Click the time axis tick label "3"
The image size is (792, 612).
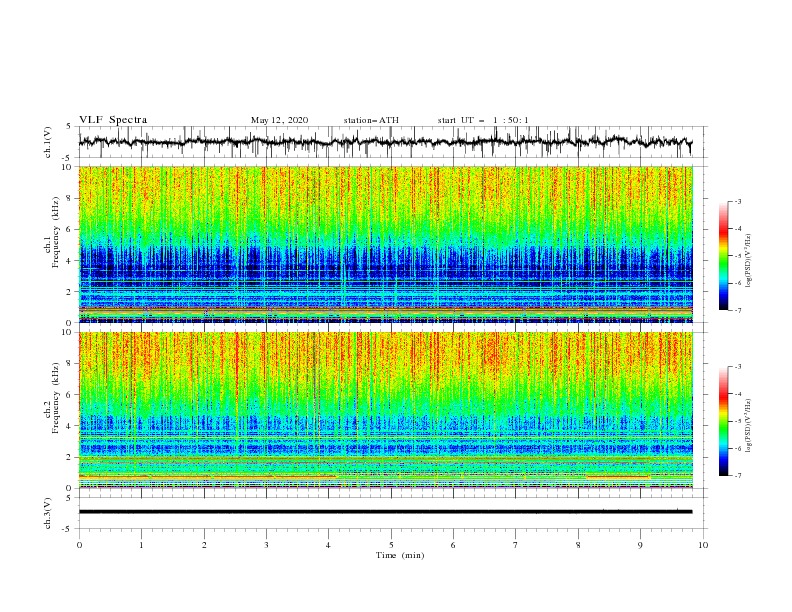pos(266,545)
